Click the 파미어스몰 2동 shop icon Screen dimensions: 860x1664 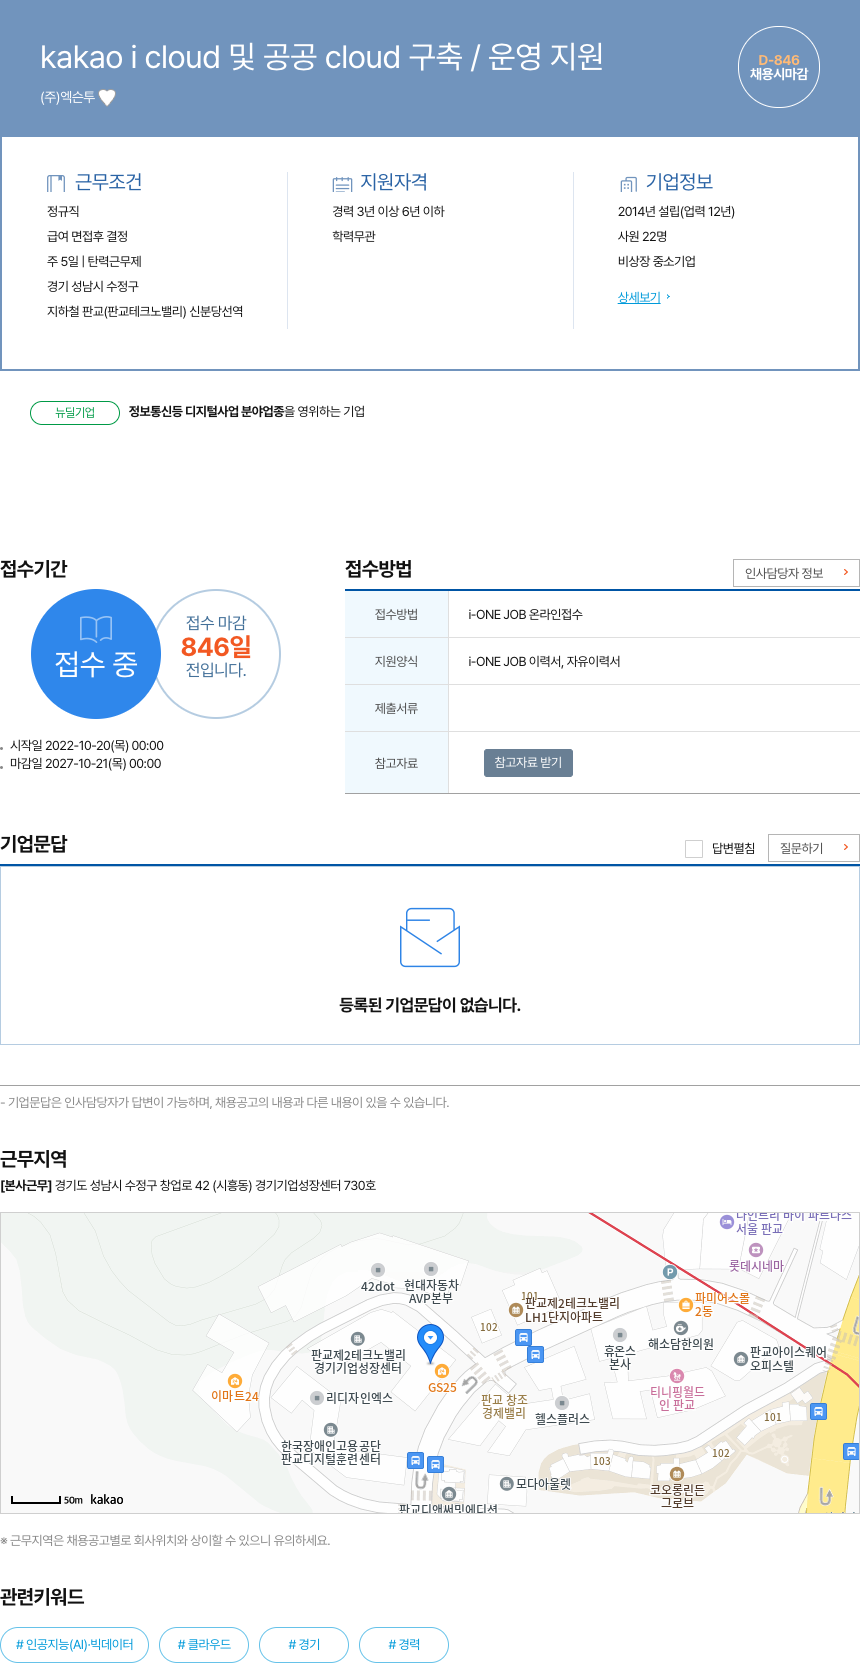(x=686, y=1305)
